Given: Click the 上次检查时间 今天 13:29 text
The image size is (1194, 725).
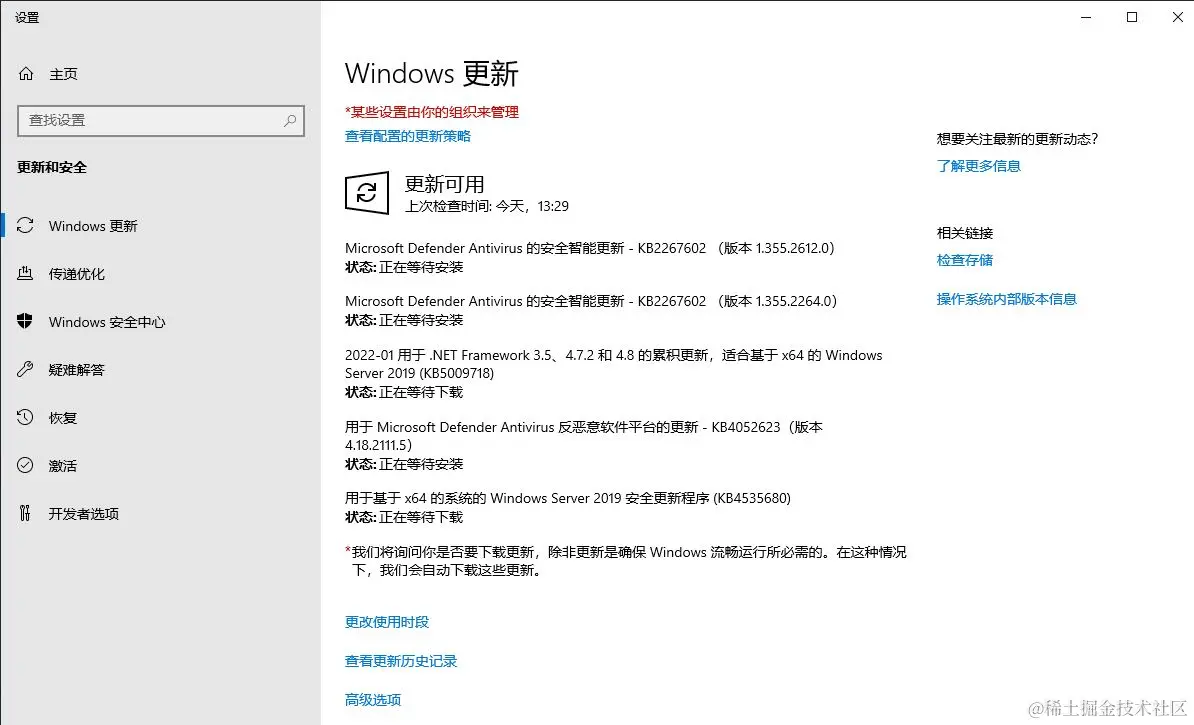Looking at the screenshot, I should pyautogui.click(x=487, y=206).
